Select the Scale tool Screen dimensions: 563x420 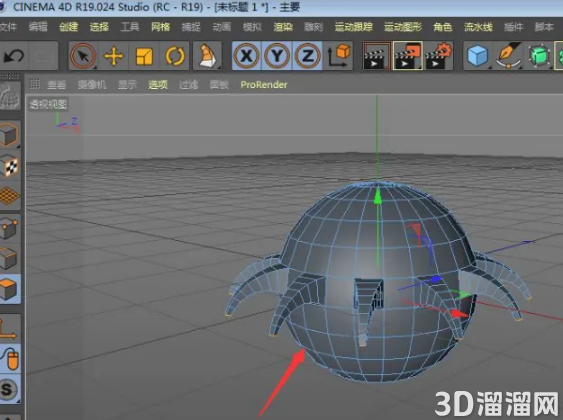(144, 56)
